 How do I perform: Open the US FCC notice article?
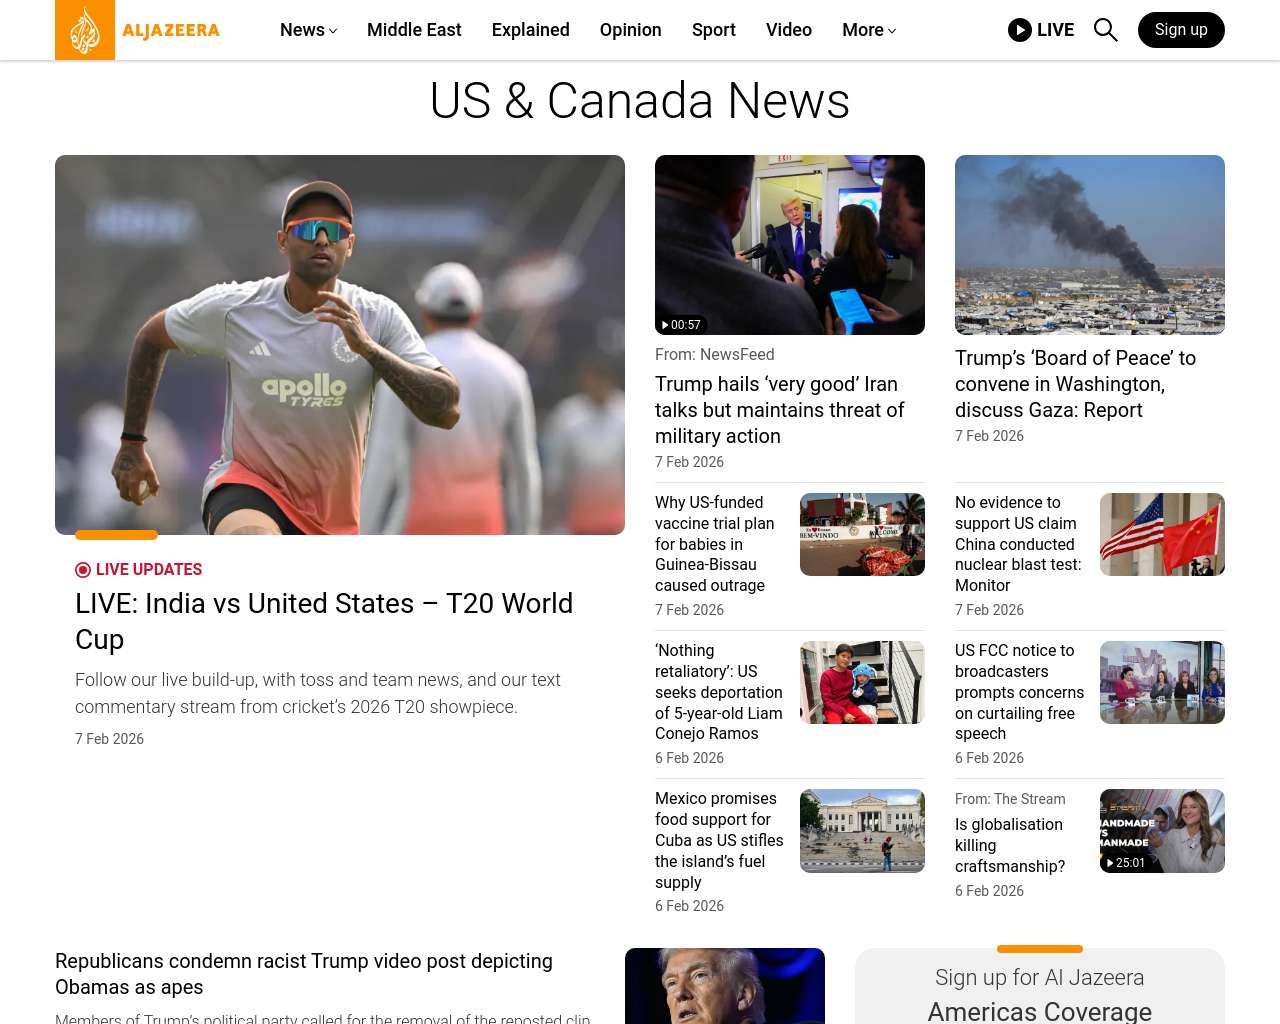(1019, 692)
